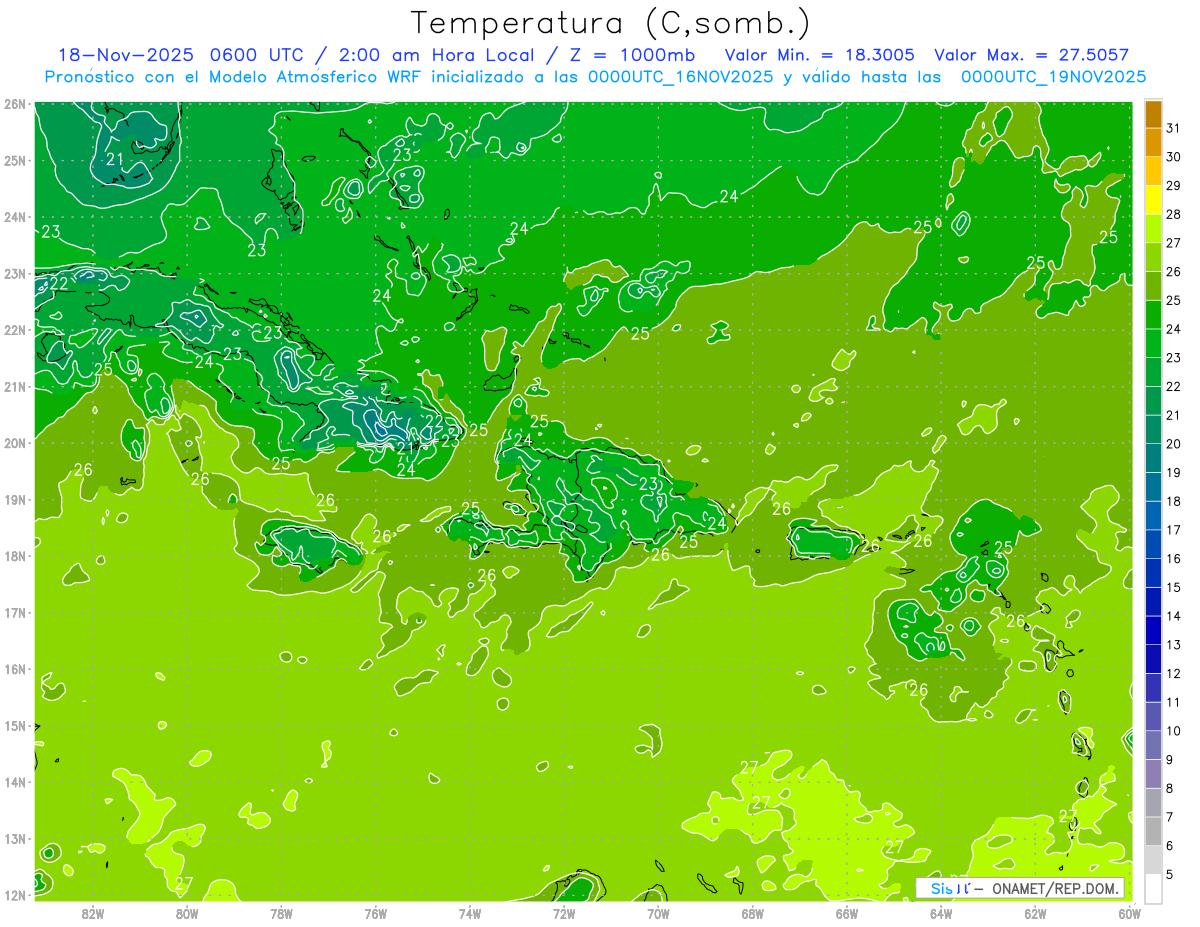The height and width of the screenshot is (927, 1200).
Task: Click the yellow swatch between 28 and 29
Action: tap(1154, 200)
